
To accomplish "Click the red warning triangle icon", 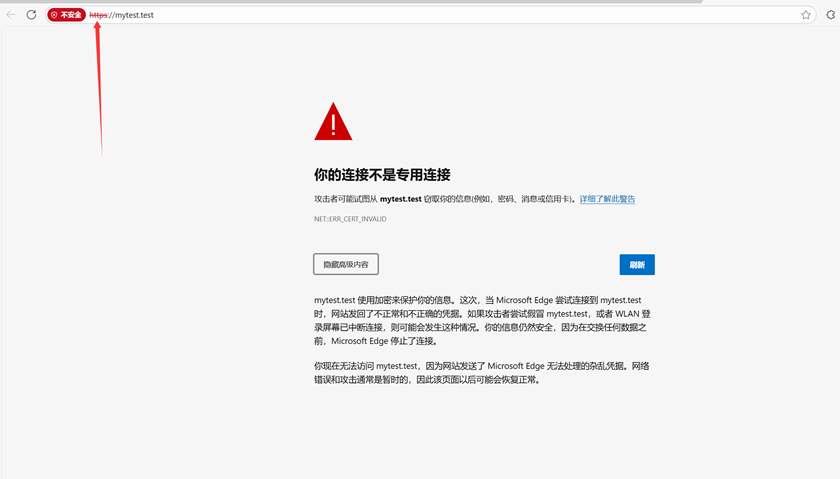I will [333, 122].
